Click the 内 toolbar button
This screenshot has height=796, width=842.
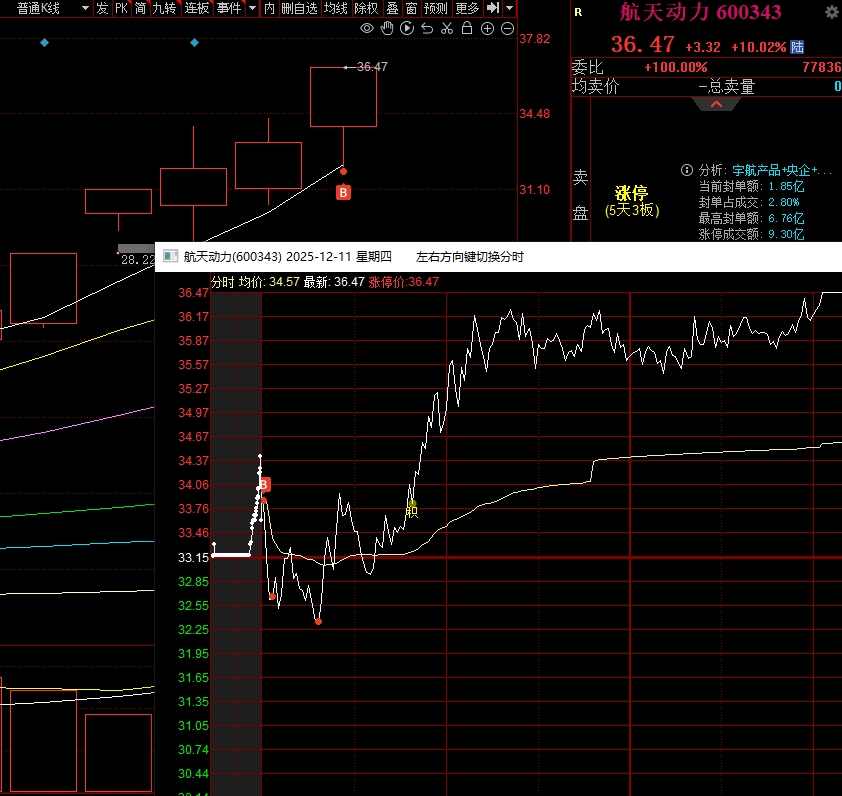[x=269, y=8]
